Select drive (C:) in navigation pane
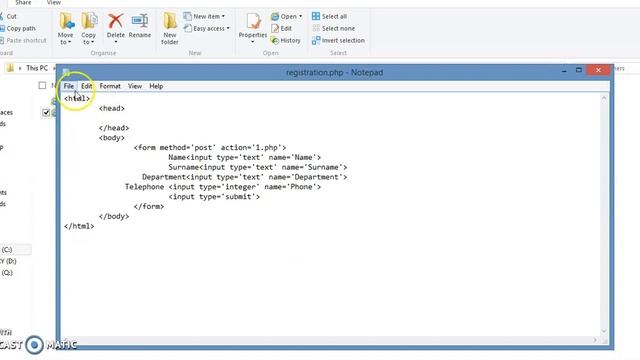This screenshot has height=360, width=640. (x=7, y=249)
